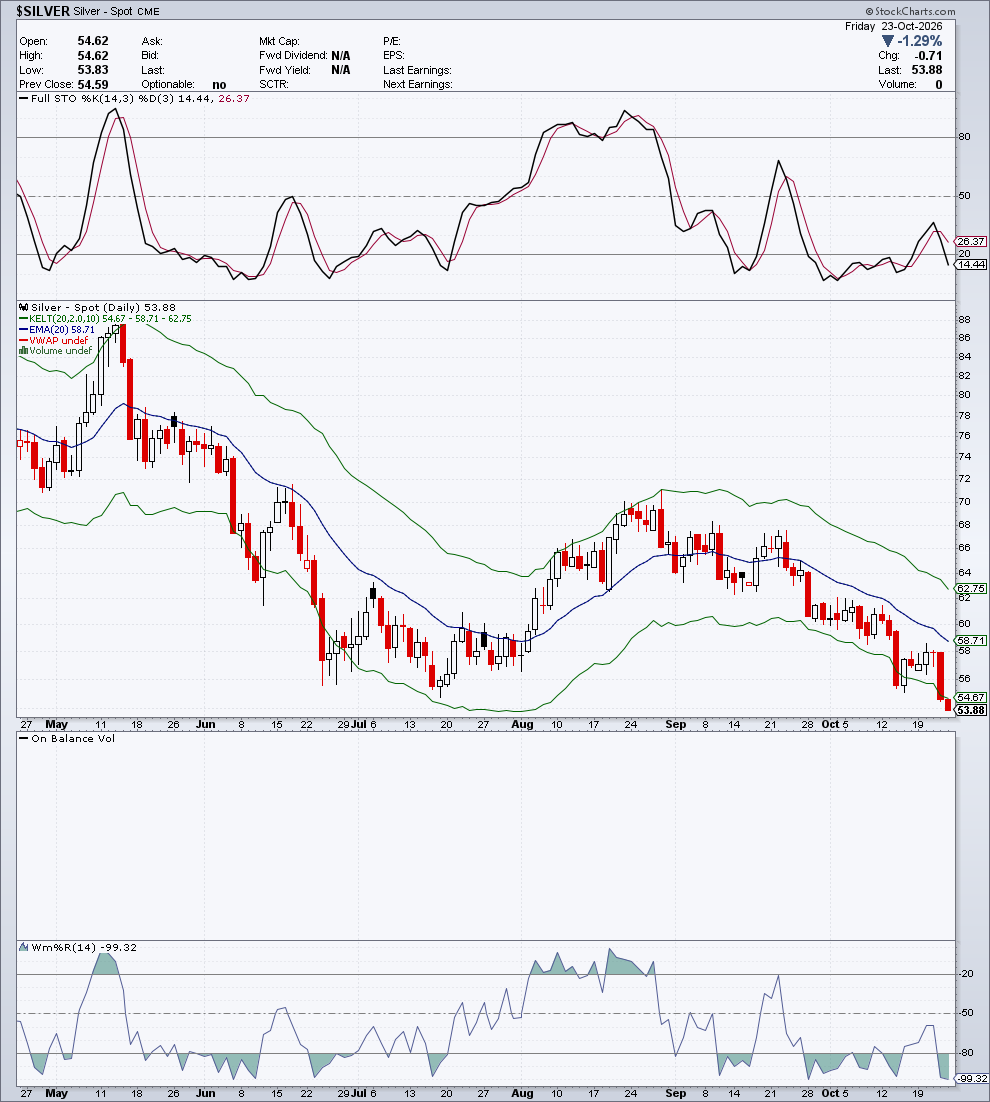Click the 58.71 EMA flag on price axis
This screenshot has width=990, height=1102.
[971, 640]
